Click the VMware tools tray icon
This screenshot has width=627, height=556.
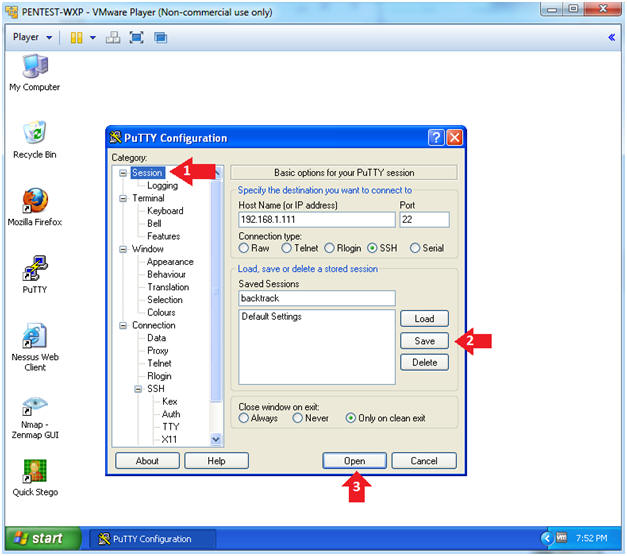pos(561,538)
